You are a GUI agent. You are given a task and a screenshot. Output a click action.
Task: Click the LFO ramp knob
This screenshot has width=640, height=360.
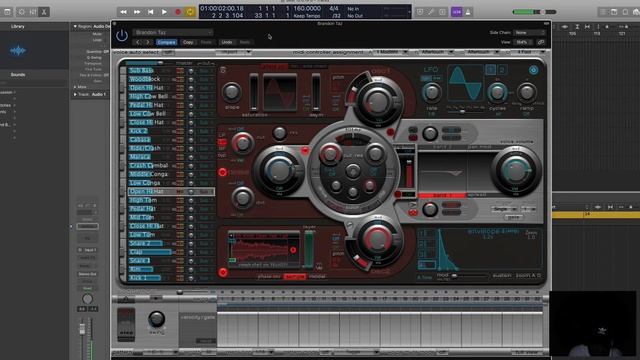tap(527, 93)
